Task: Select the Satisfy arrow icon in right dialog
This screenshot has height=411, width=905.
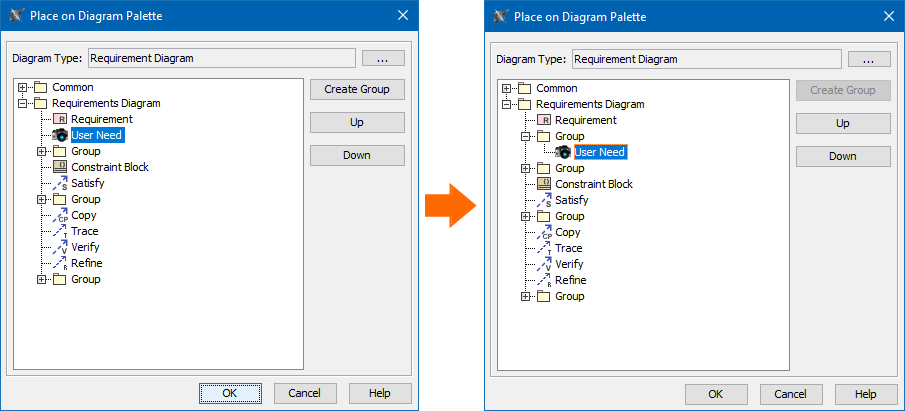Action: (544, 200)
